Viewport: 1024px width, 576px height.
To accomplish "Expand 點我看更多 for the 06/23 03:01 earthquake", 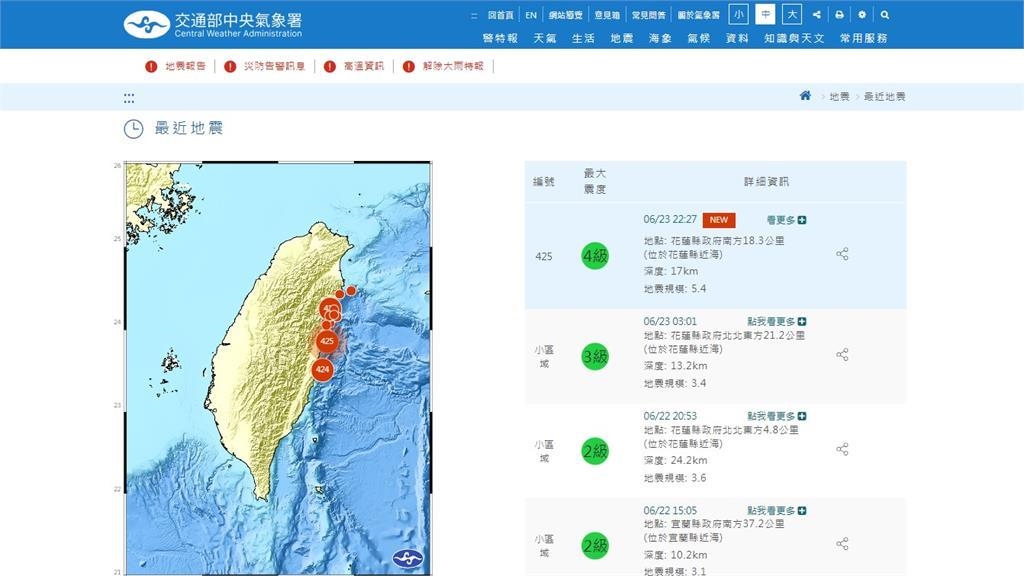I will [x=776, y=321].
